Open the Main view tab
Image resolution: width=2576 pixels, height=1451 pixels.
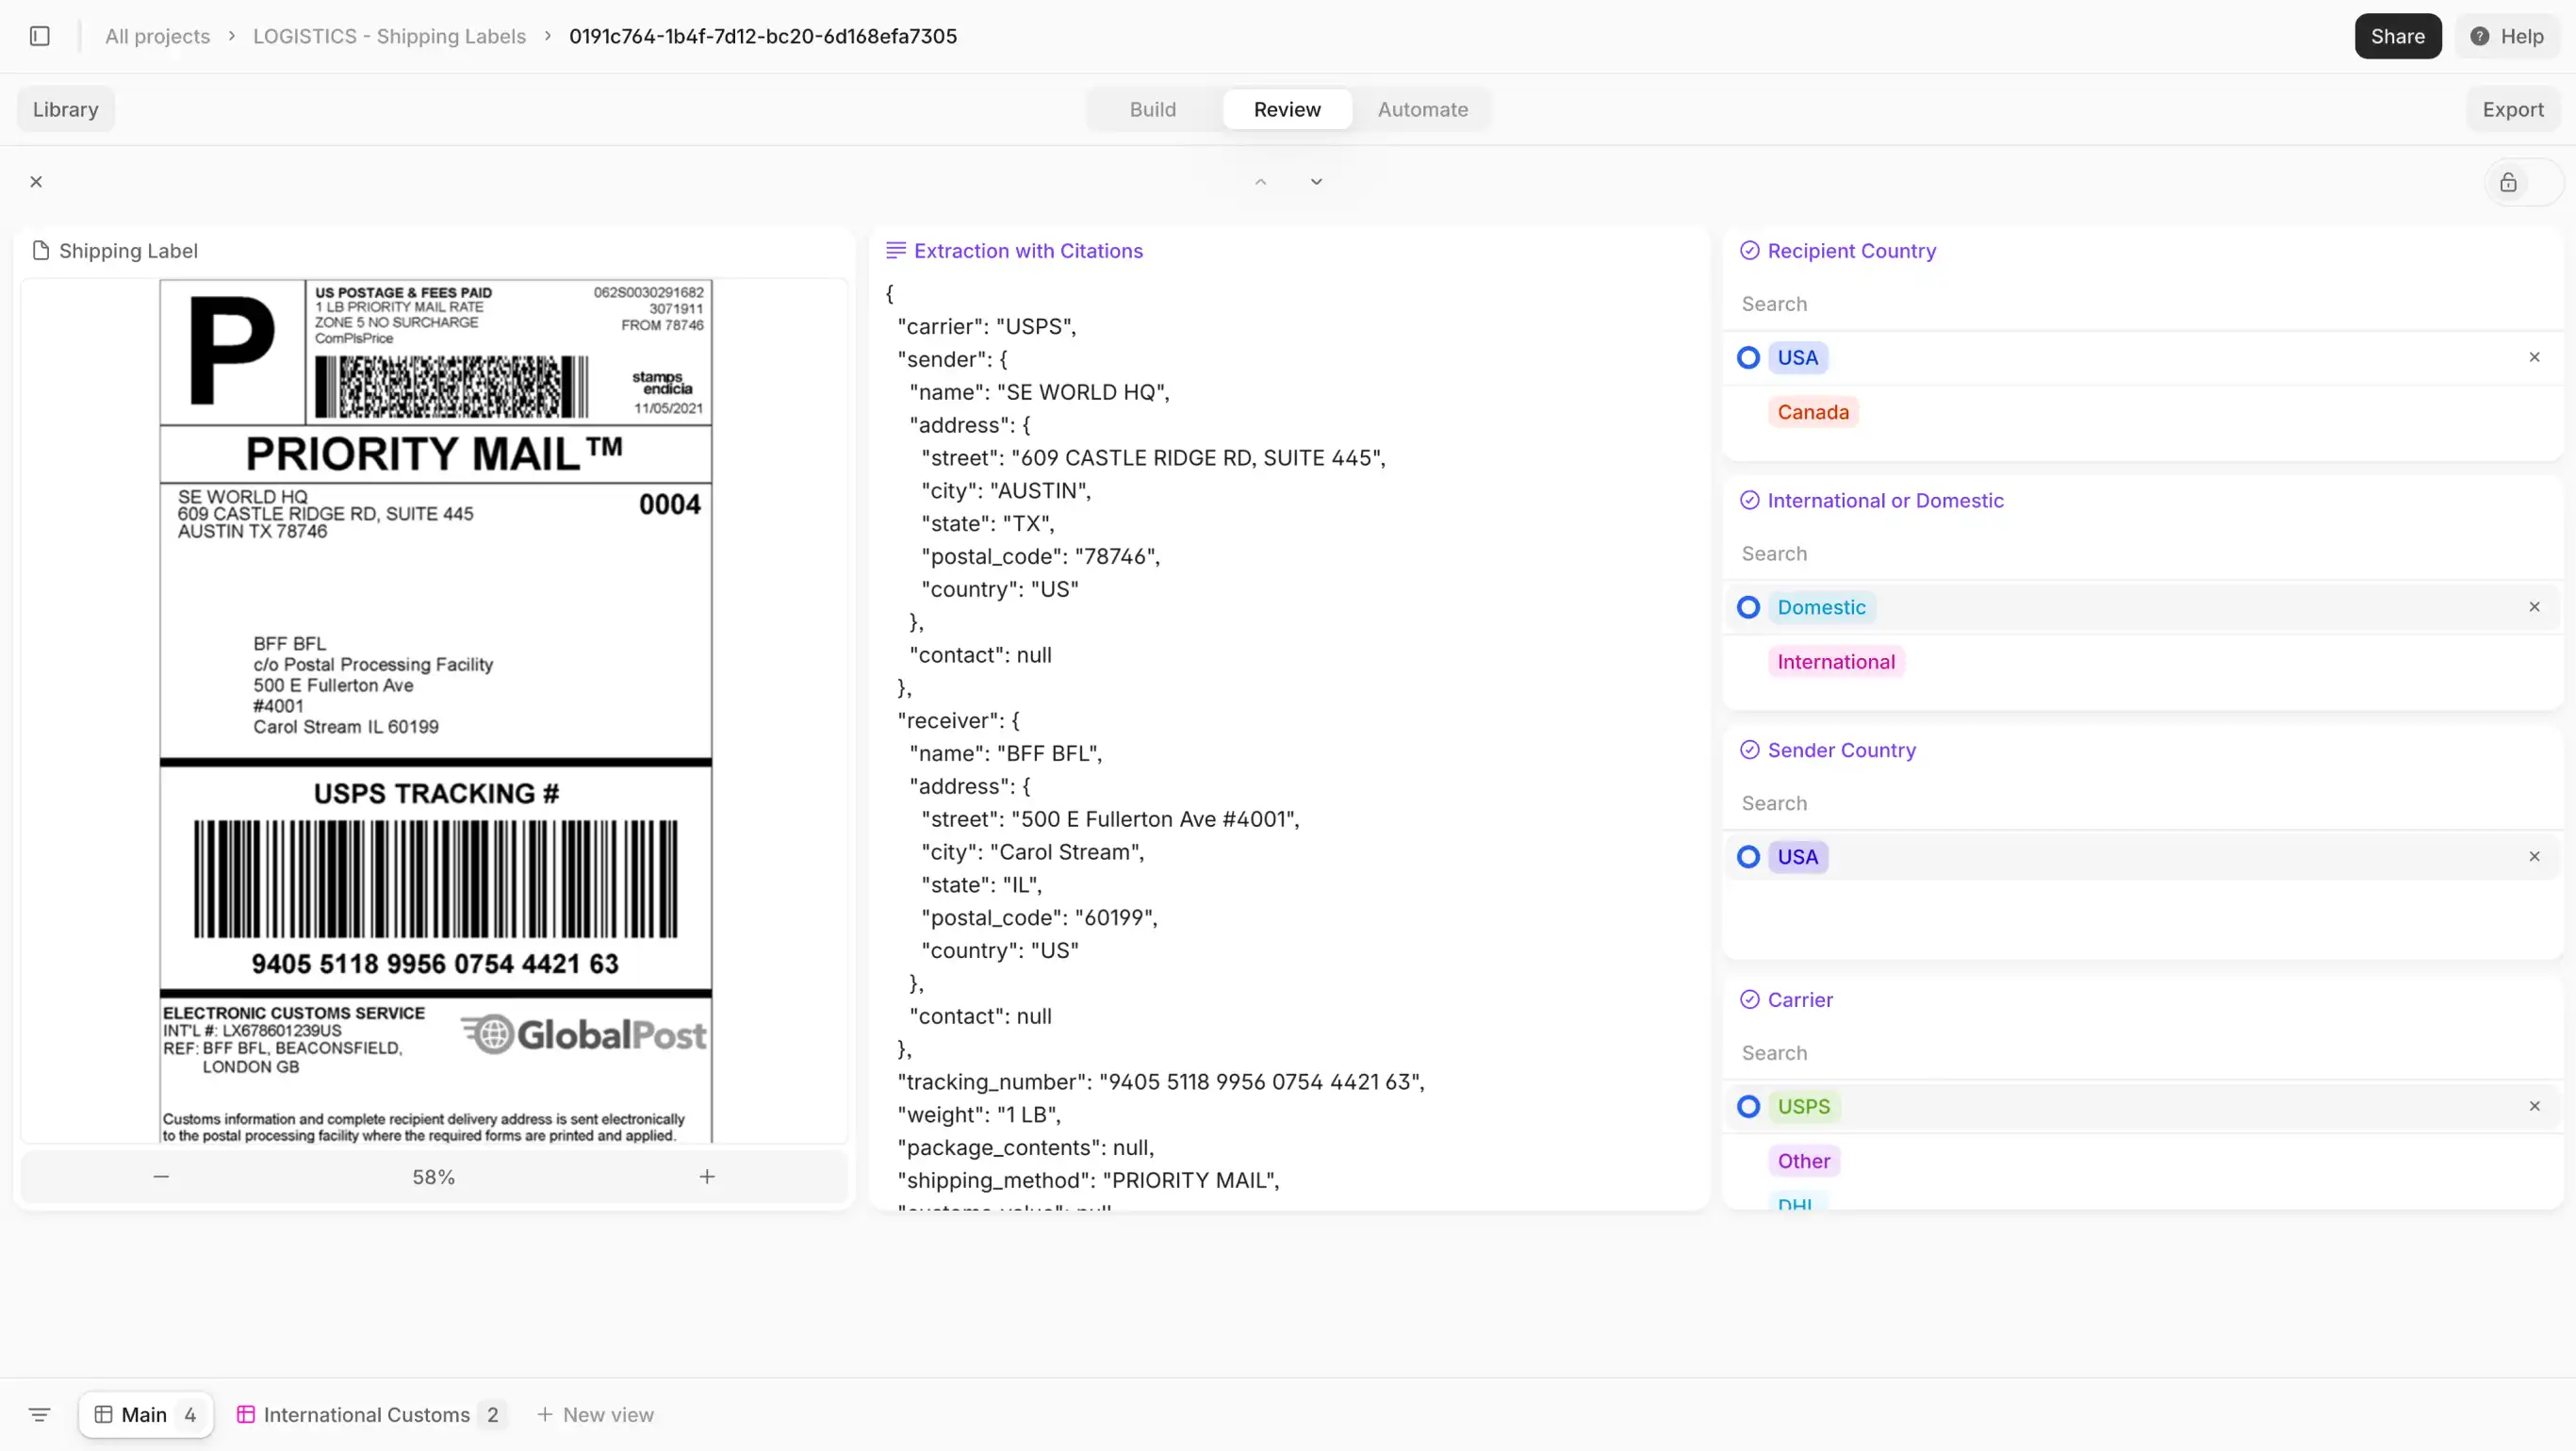tap(146, 1415)
